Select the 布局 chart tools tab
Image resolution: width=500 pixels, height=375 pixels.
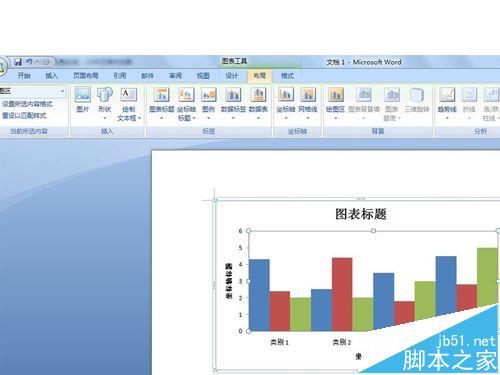[x=260, y=76]
